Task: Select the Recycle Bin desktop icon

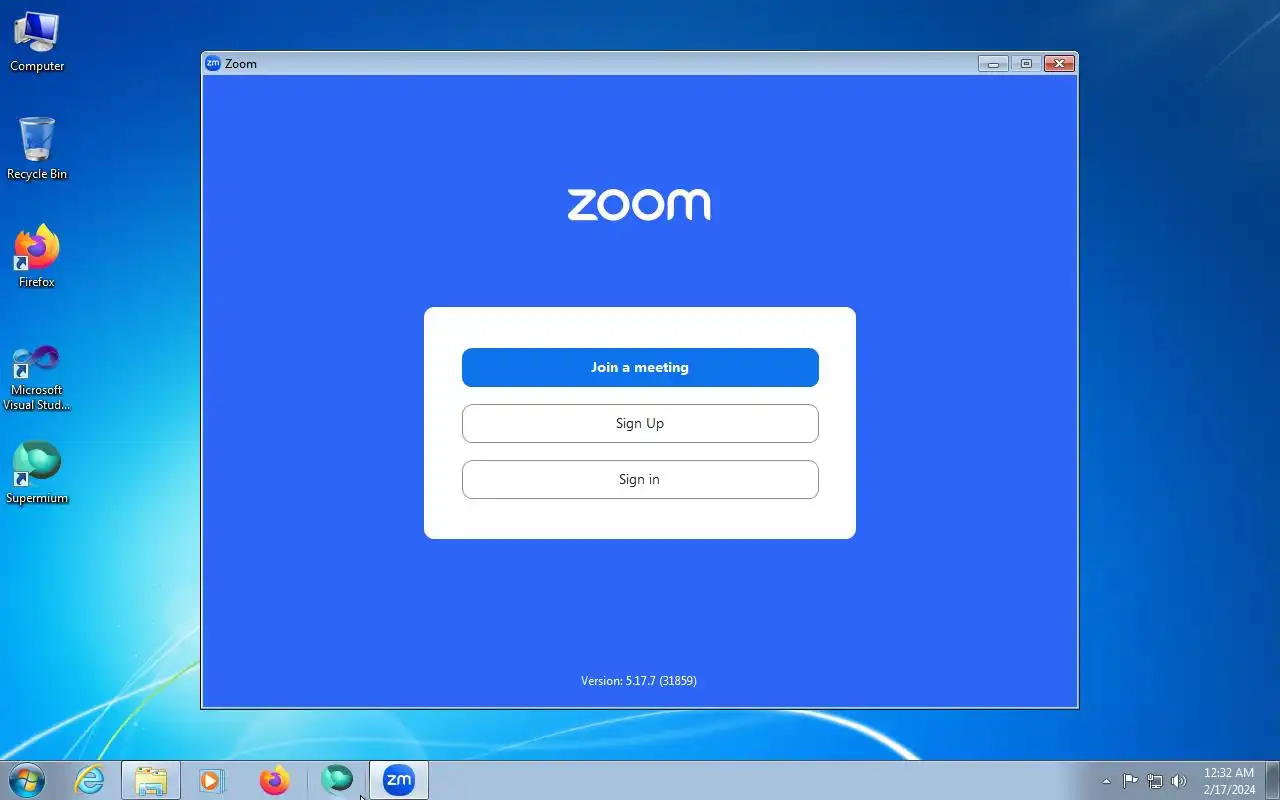Action: pos(37,150)
